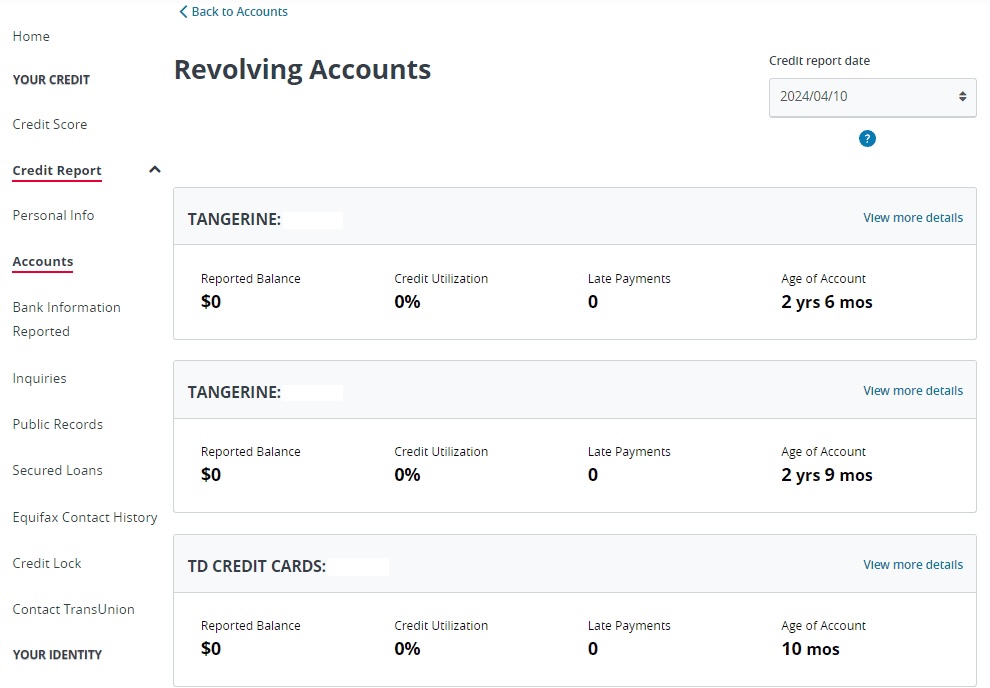The width and height of the screenshot is (990, 688).
Task: Select Personal Info in the sidebar
Action: 53,215
